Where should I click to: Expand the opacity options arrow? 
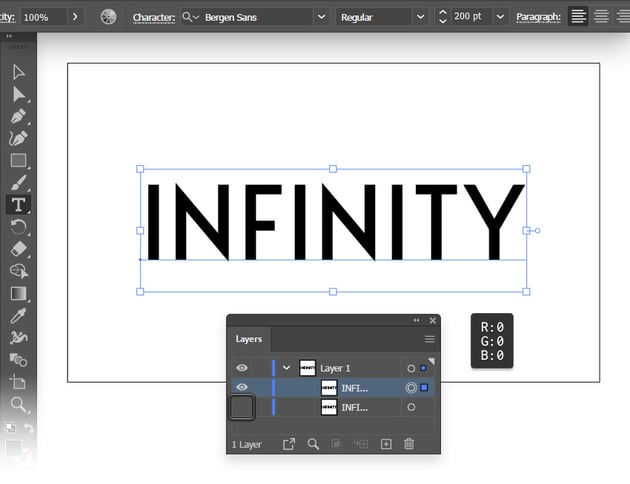75,17
